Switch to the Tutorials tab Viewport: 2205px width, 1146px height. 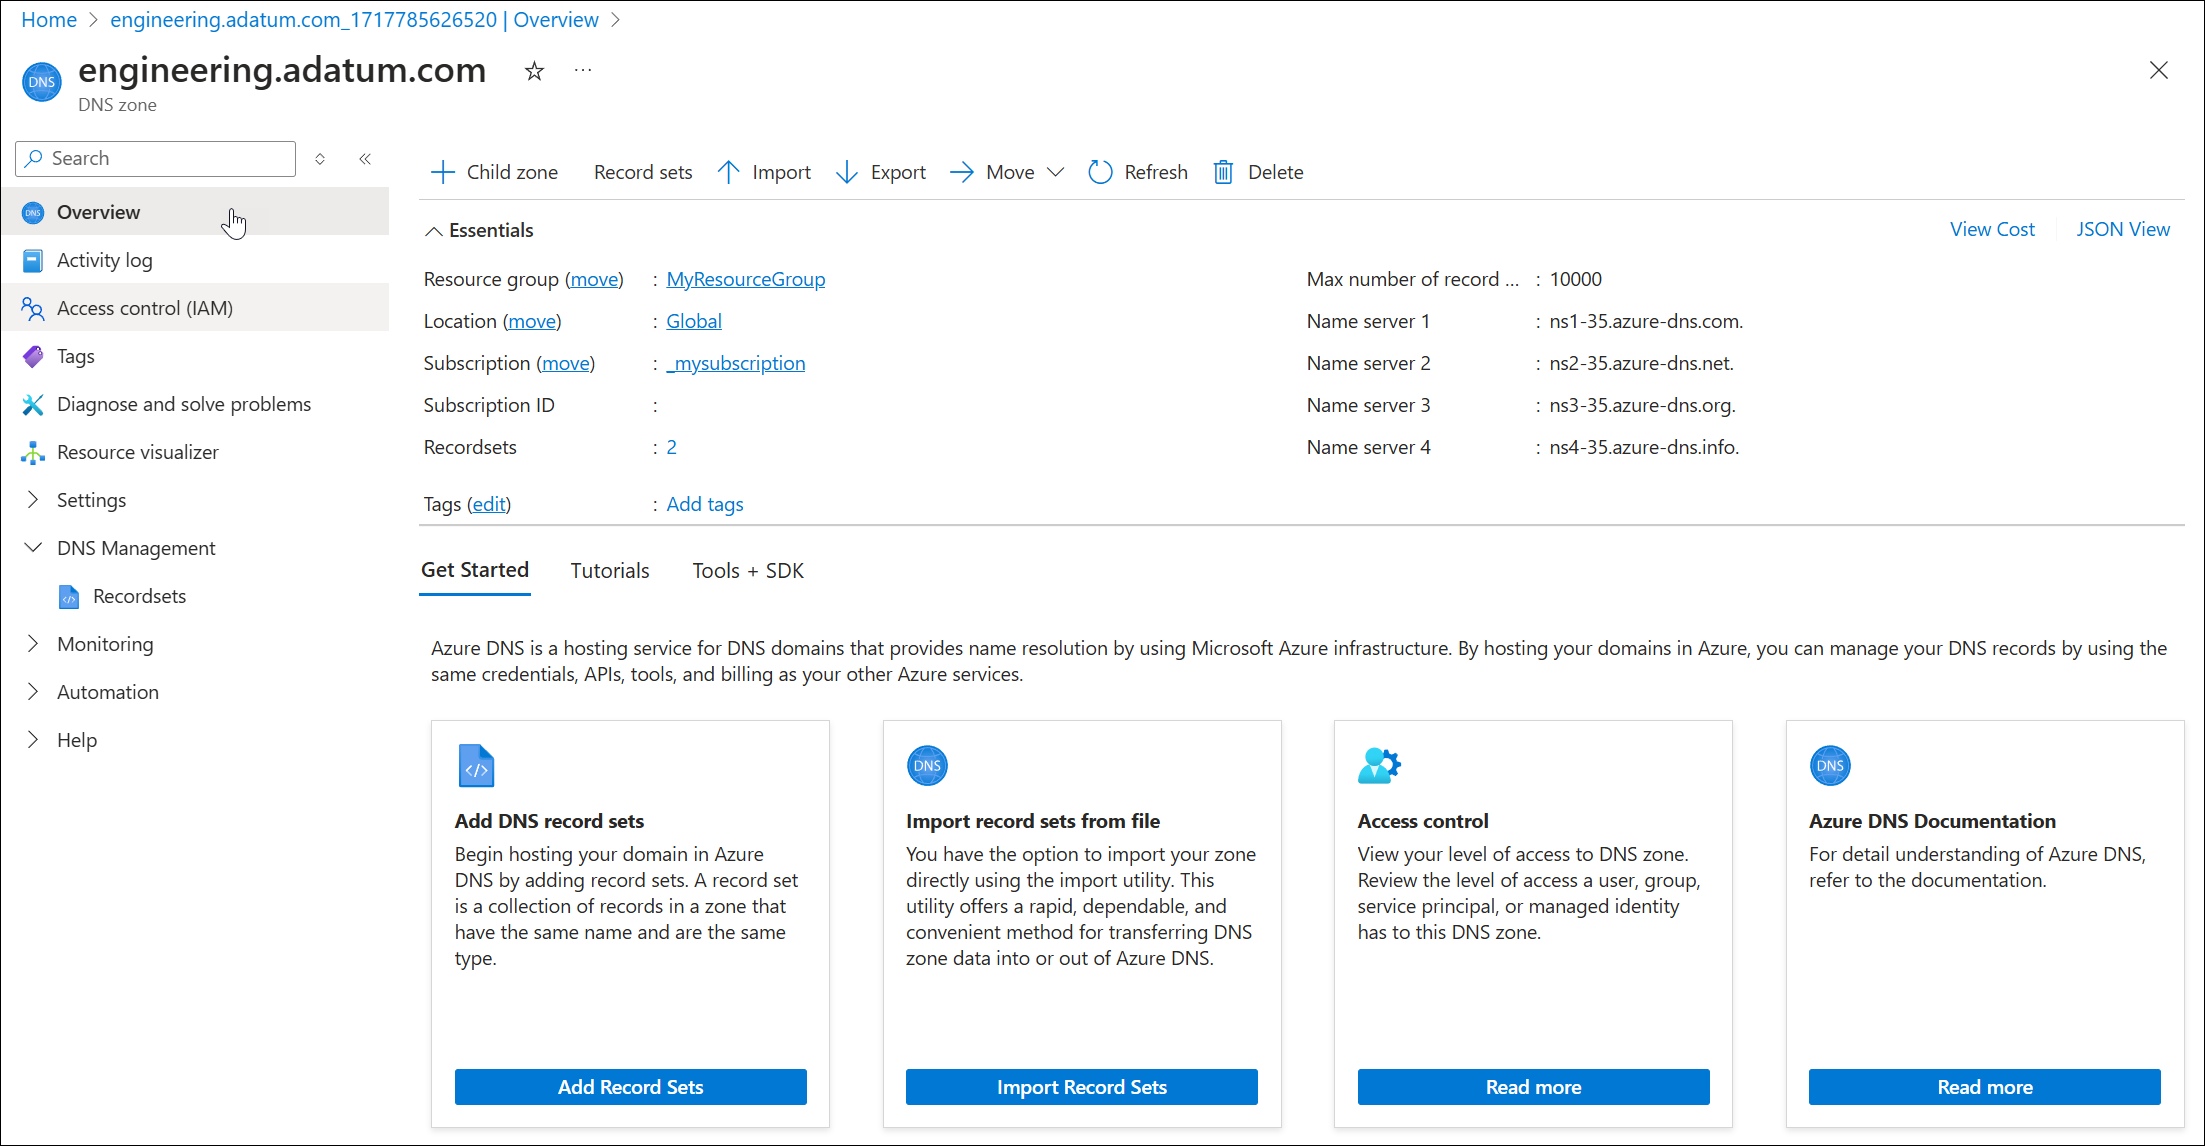609,570
